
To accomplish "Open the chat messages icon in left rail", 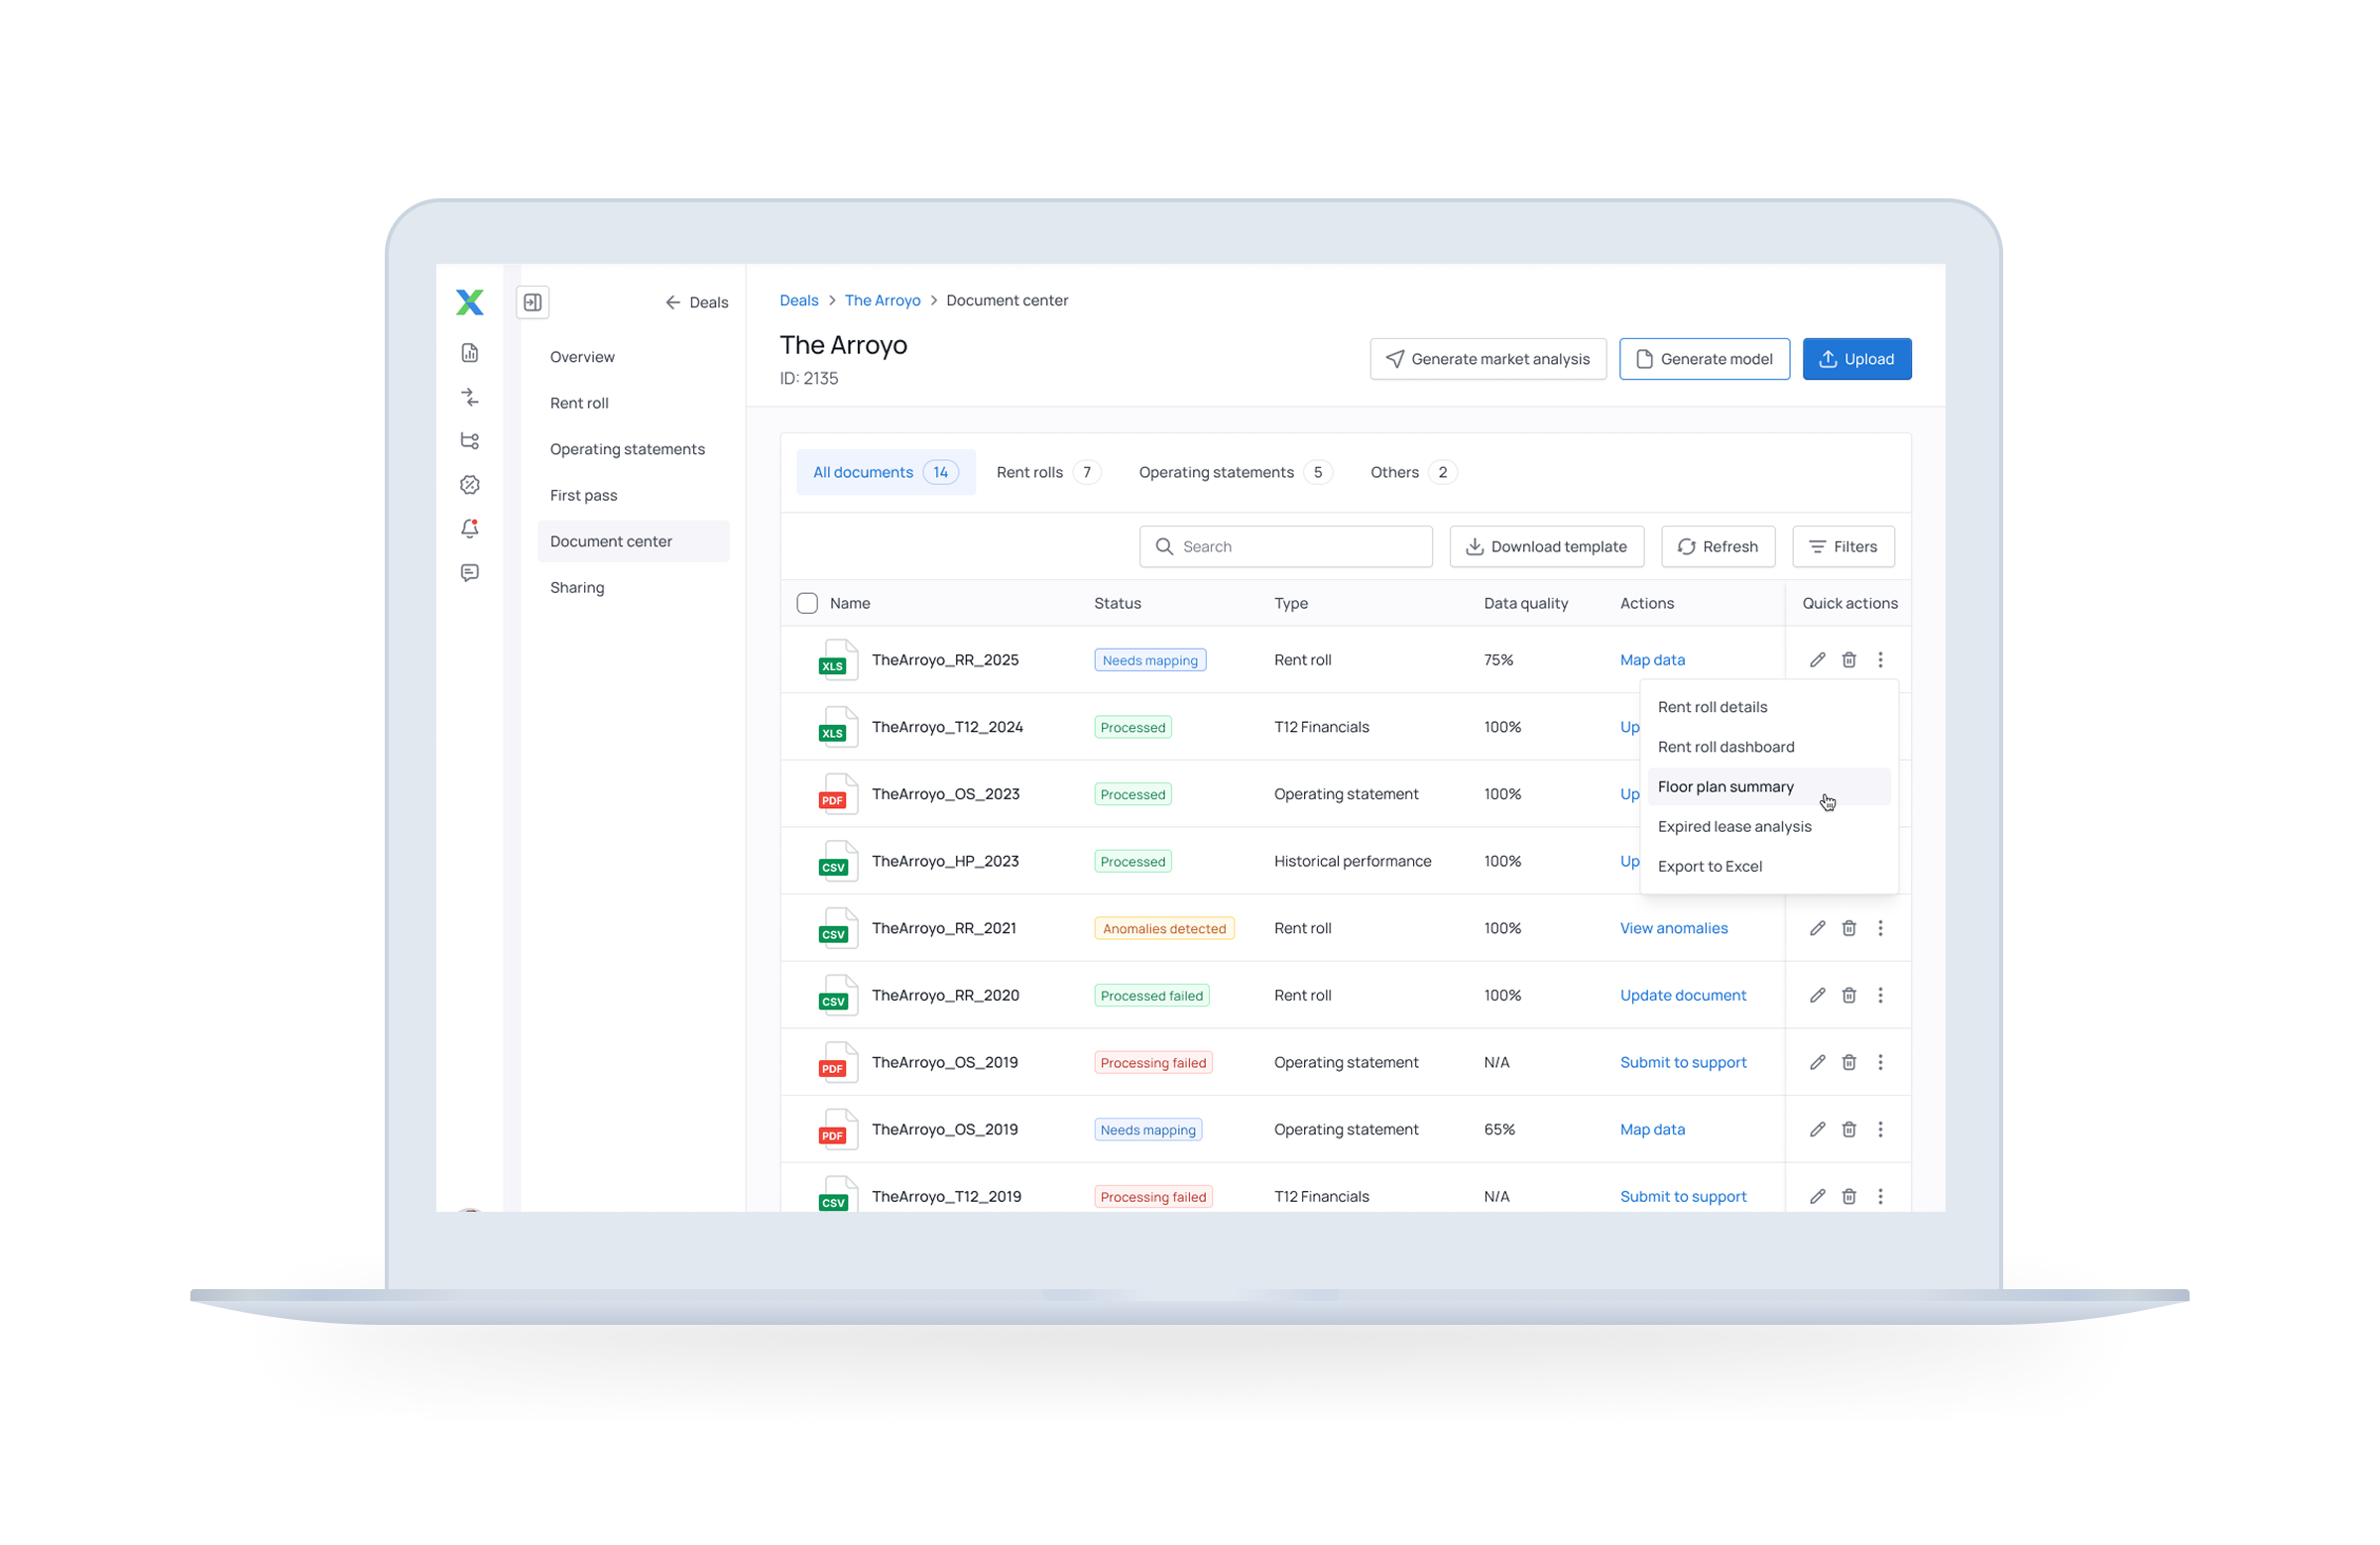I will [x=469, y=573].
